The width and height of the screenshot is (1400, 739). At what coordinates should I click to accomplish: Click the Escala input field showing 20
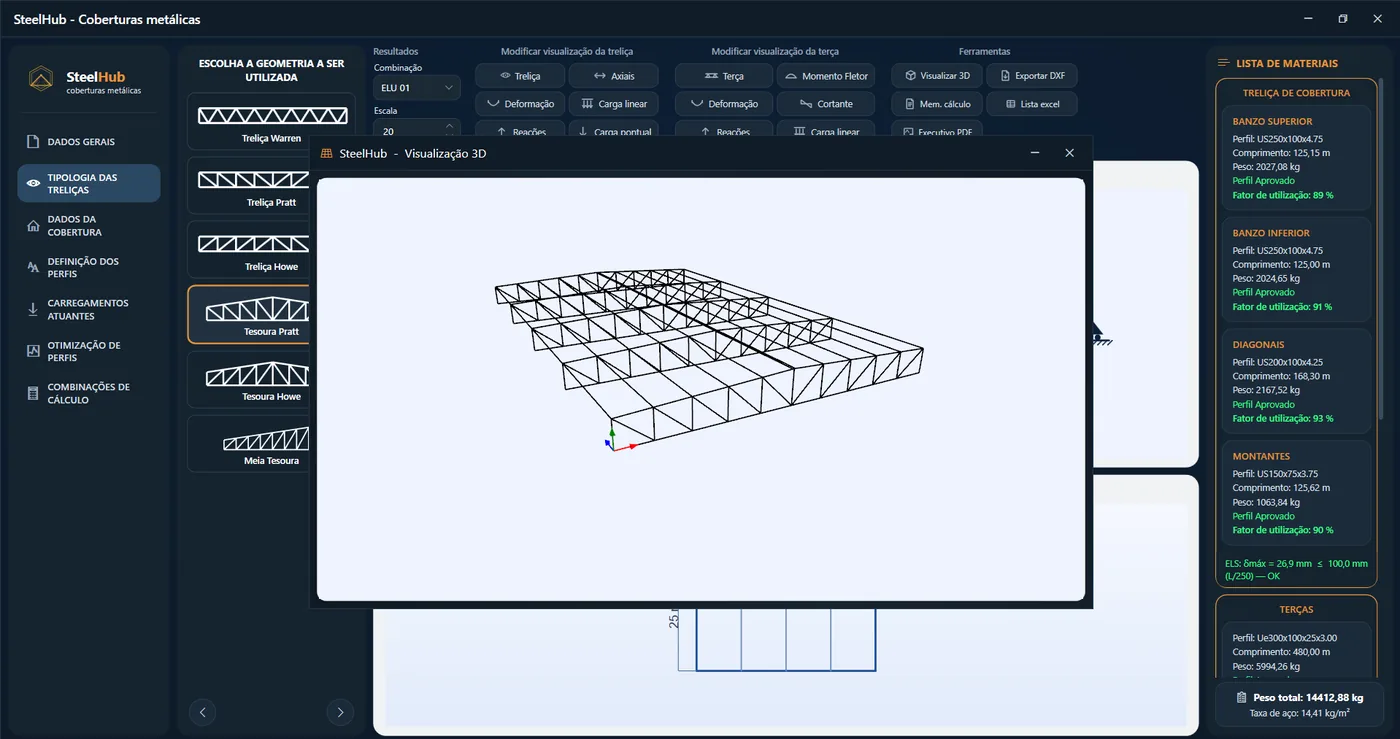point(406,130)
